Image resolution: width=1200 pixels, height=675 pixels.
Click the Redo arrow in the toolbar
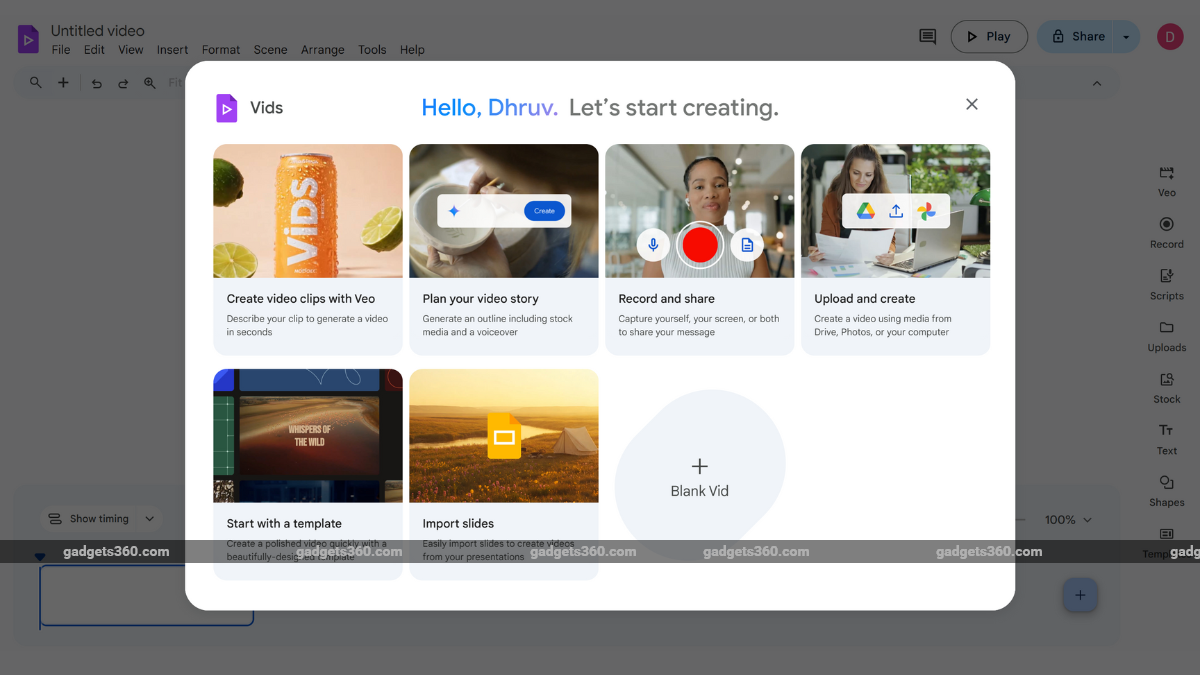[123, 84]
